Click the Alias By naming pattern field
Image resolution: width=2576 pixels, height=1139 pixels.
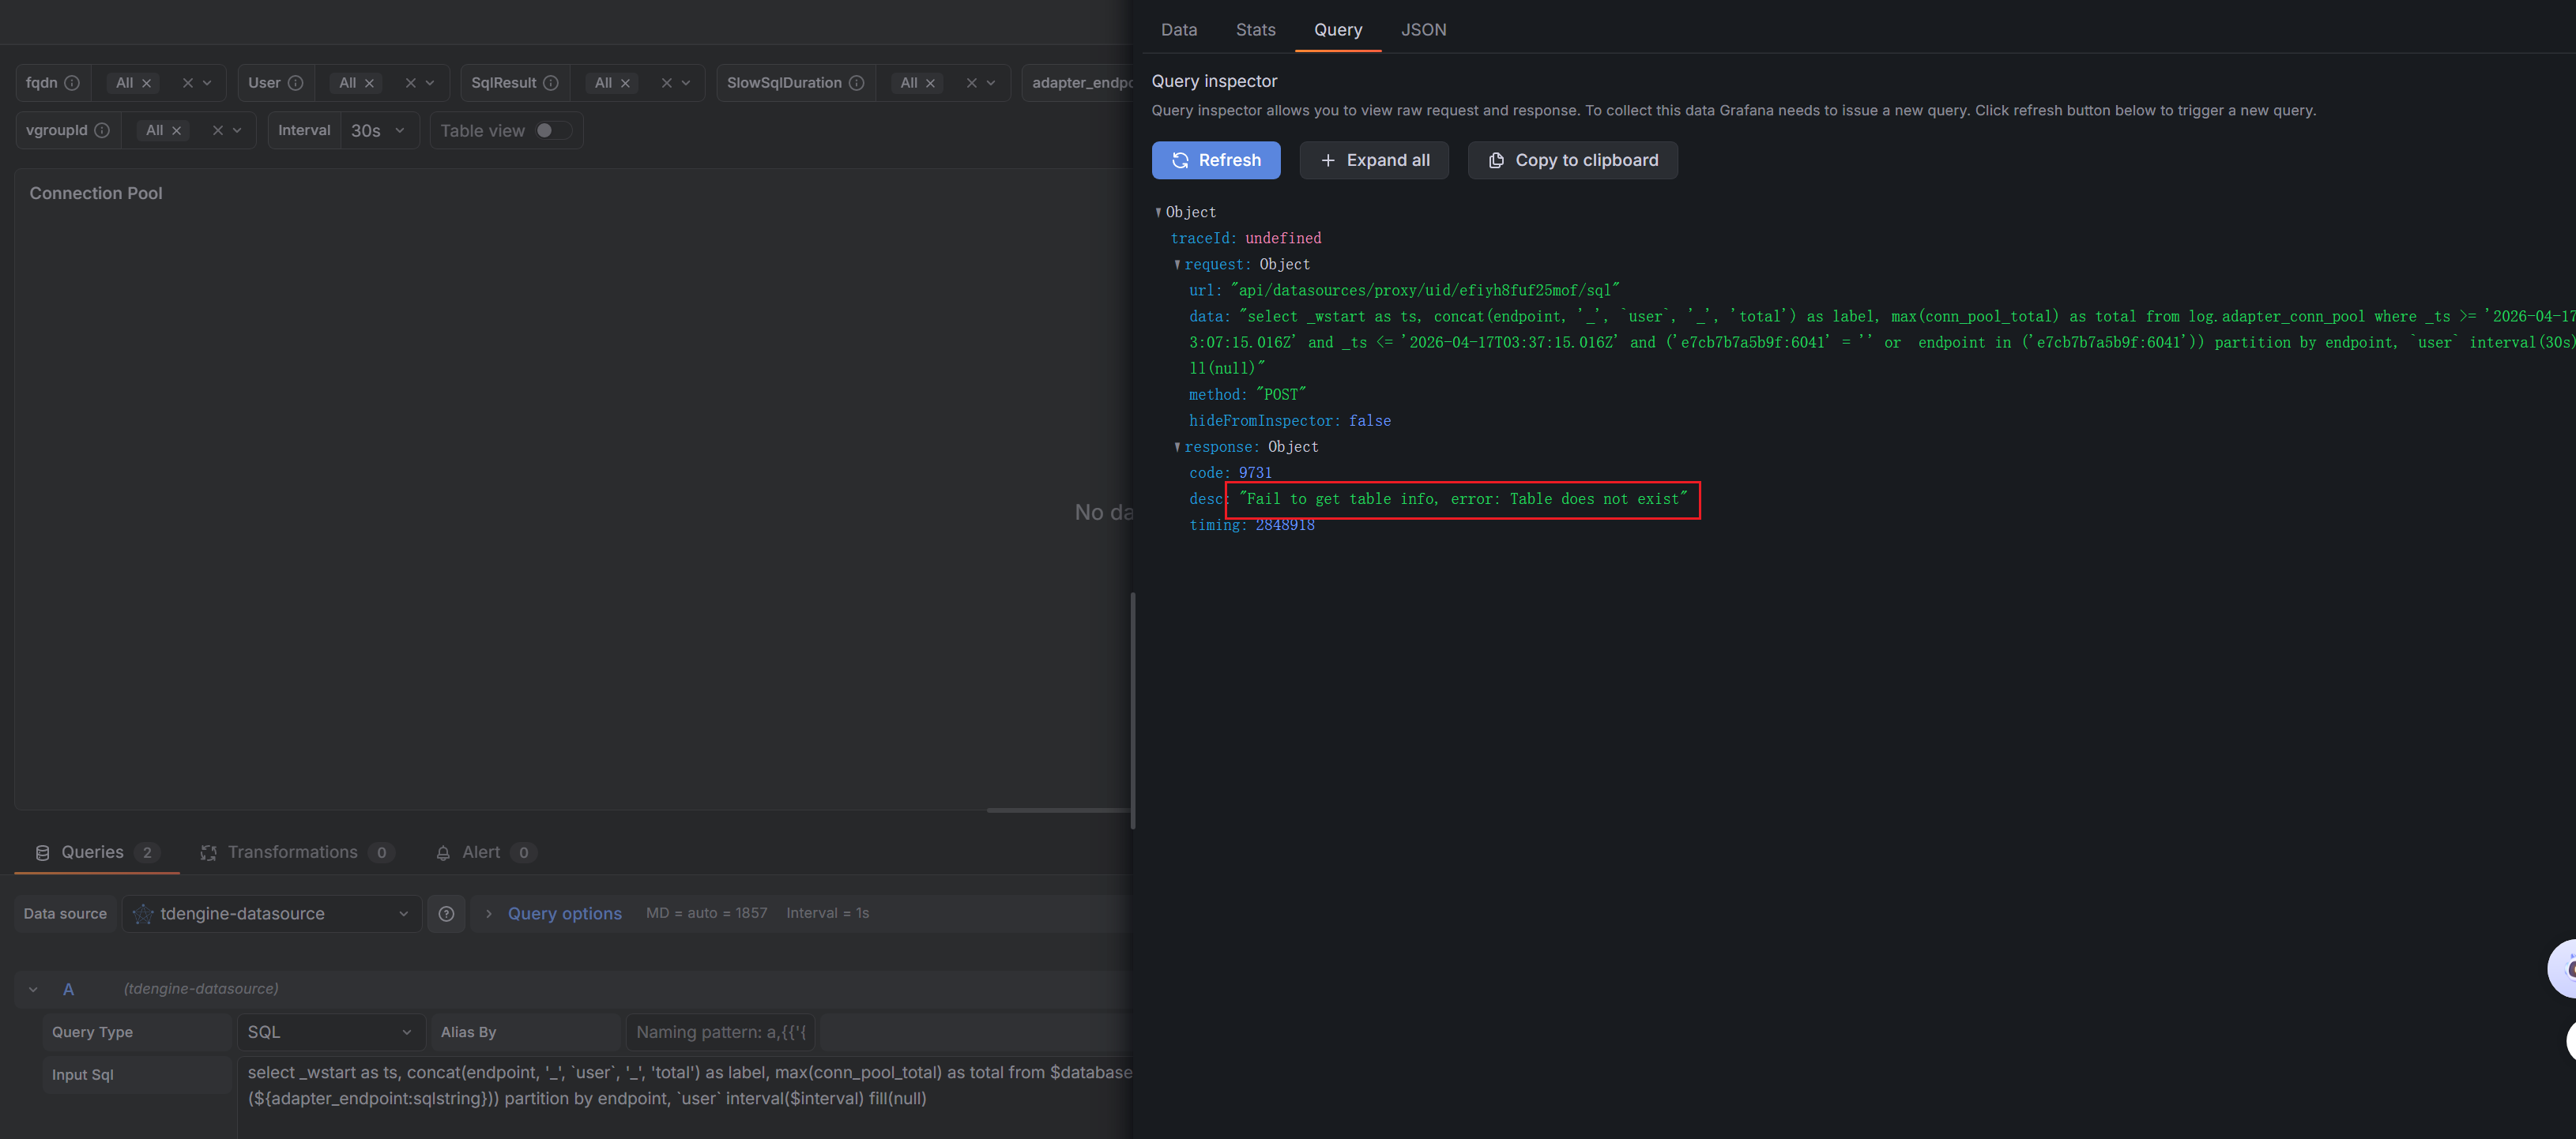point(720,1032)
